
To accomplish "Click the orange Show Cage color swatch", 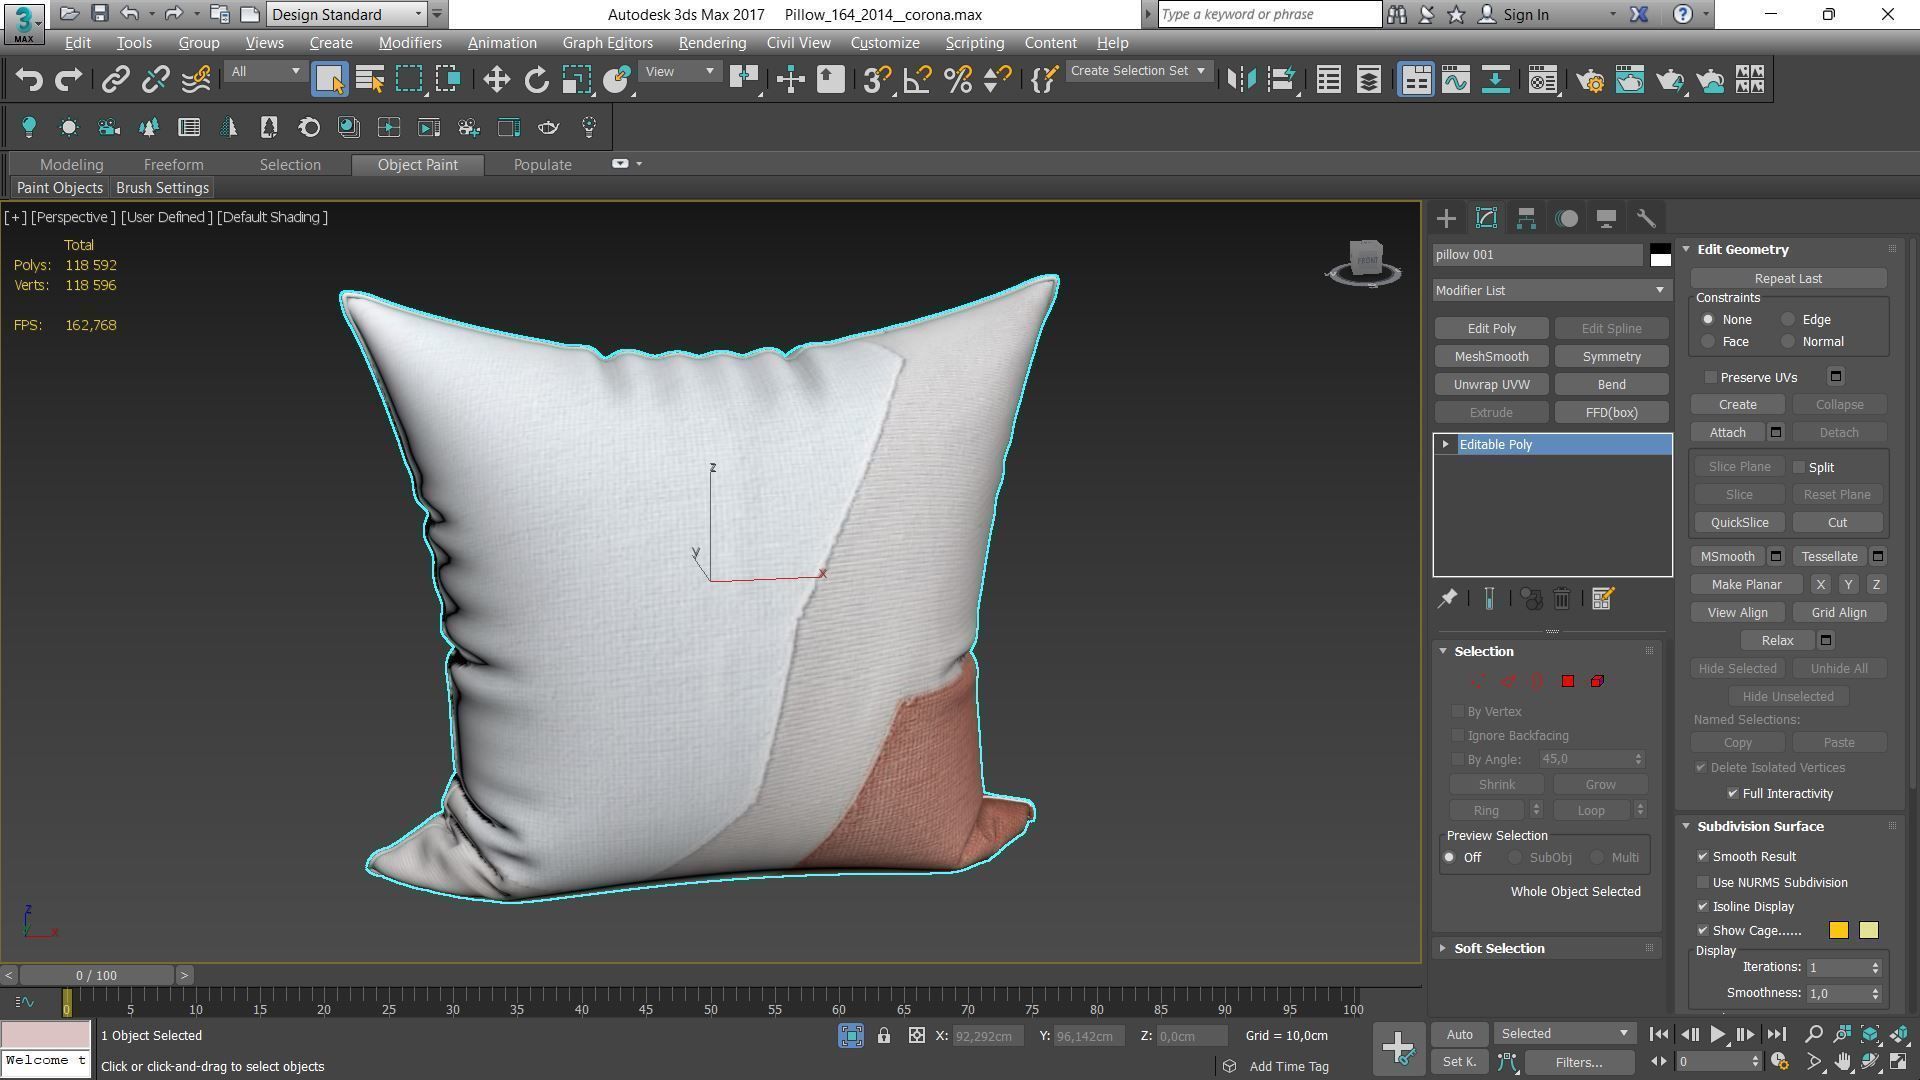I will coord(1839,931).
